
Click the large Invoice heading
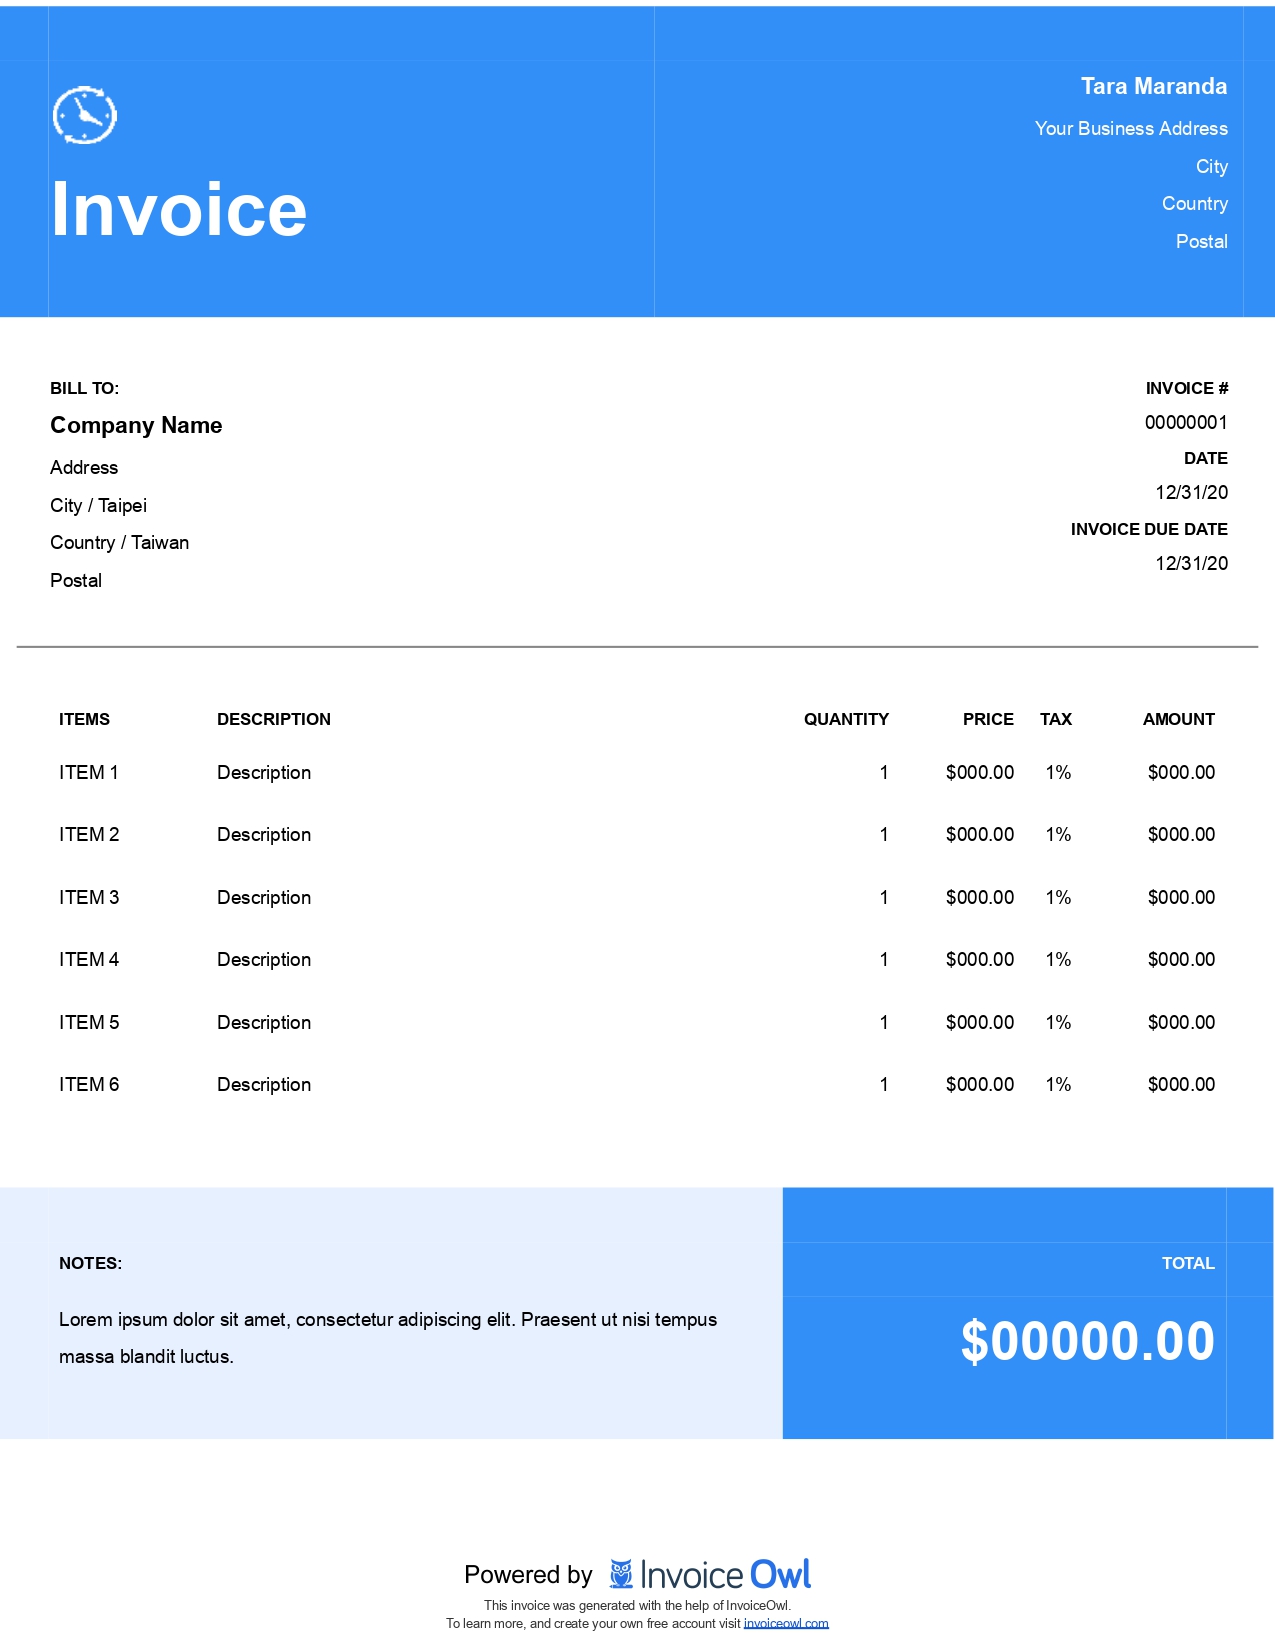coord(179,209)
